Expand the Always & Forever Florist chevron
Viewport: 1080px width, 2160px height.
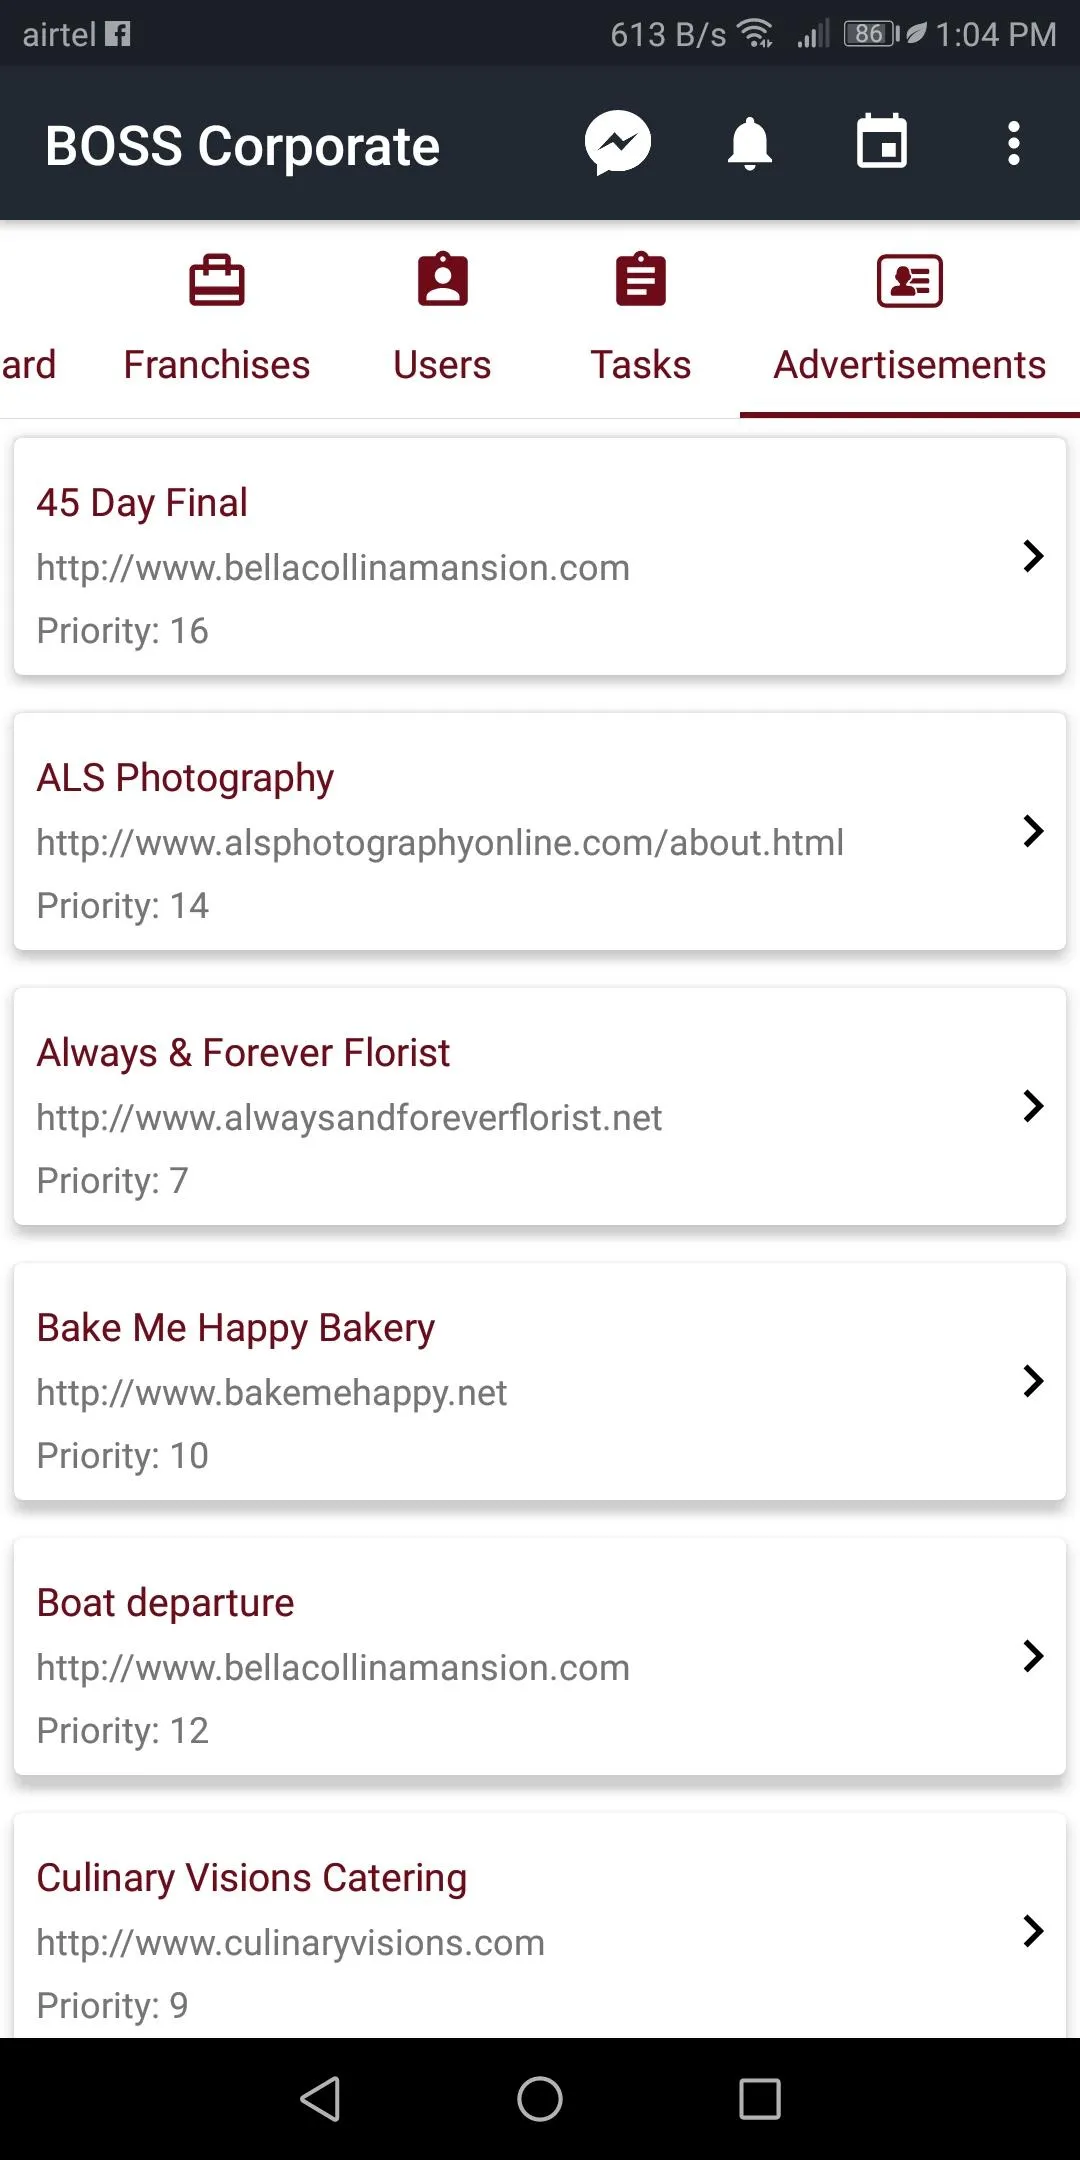pos(1033,1106)
